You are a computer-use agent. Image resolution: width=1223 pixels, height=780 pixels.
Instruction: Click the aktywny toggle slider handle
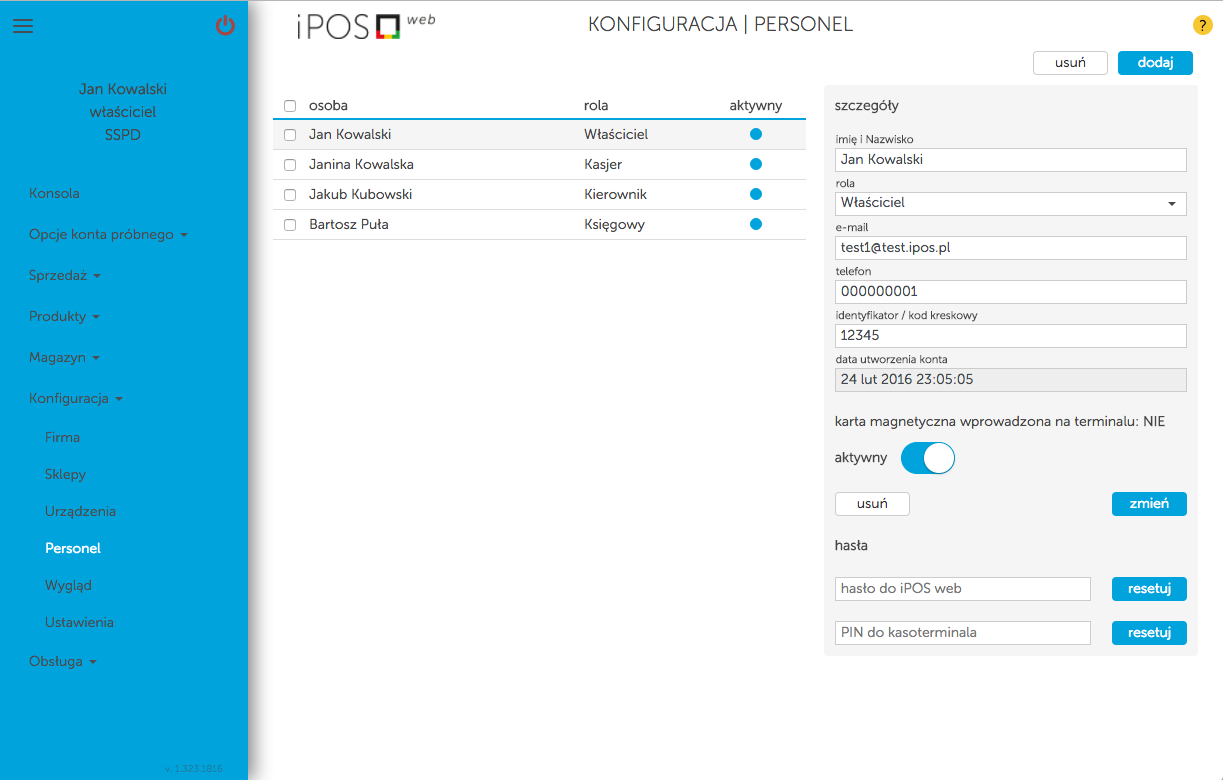pyautogui.click(x=939, y=458)
